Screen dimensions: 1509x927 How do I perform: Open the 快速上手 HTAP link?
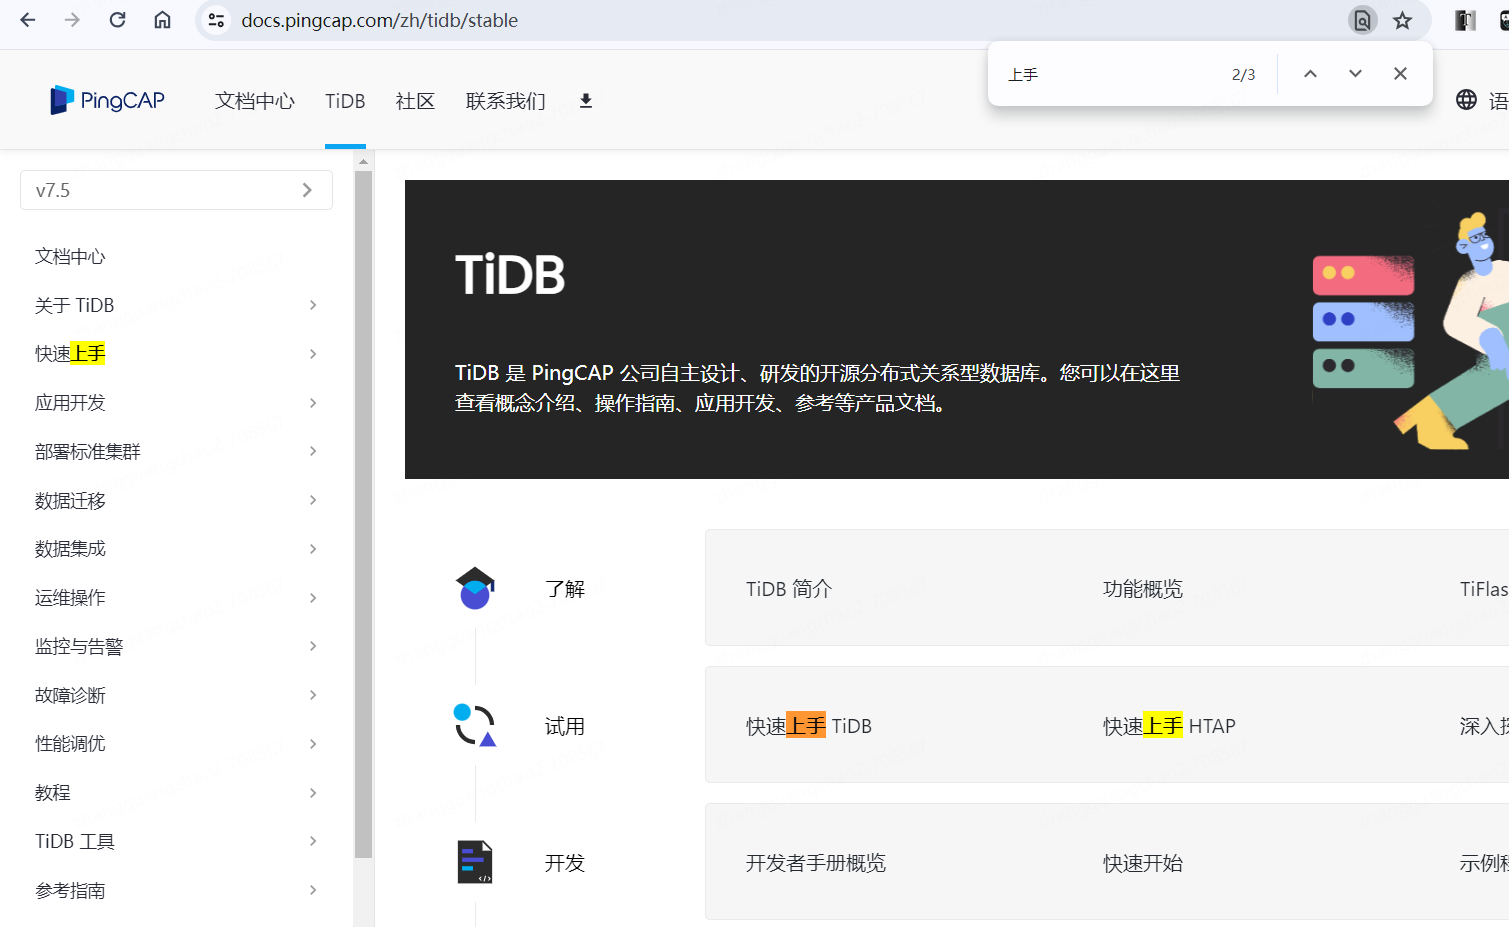coord(1169,726)
